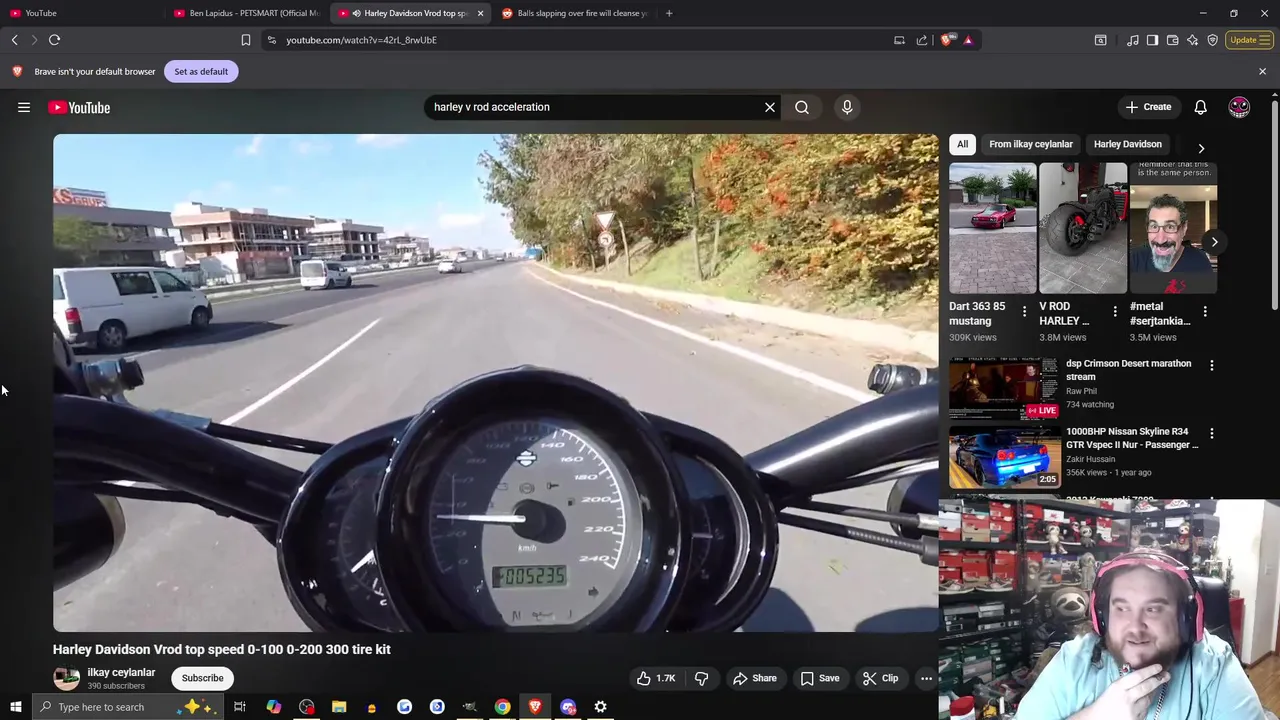Clear the search box with the X
The width and height of the screenshot is (1280, 720).
click(x=770, y=107)
